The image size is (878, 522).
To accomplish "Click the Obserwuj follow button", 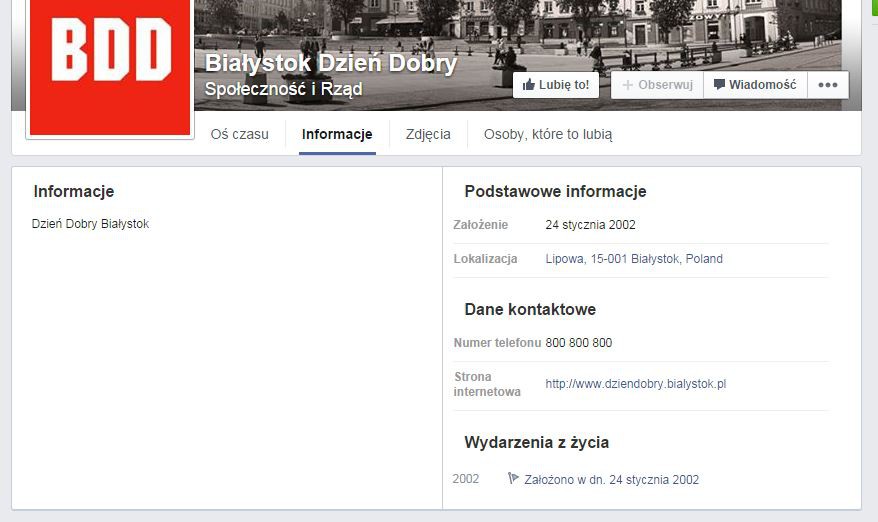I will click(657, 85).
